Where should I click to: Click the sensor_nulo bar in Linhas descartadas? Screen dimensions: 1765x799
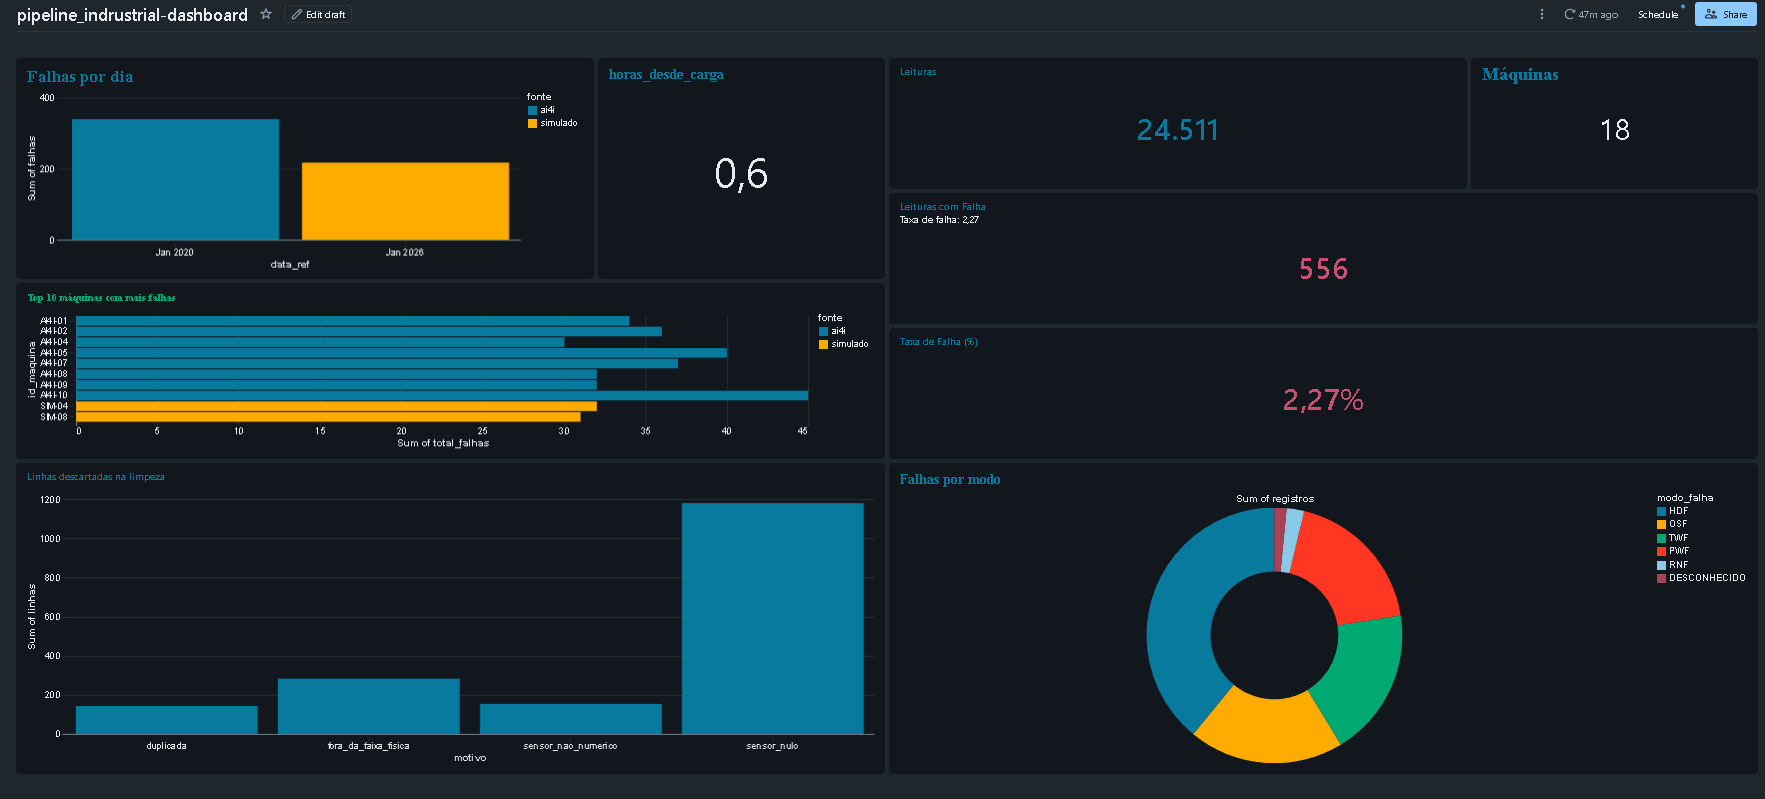[x=772, y=618]
